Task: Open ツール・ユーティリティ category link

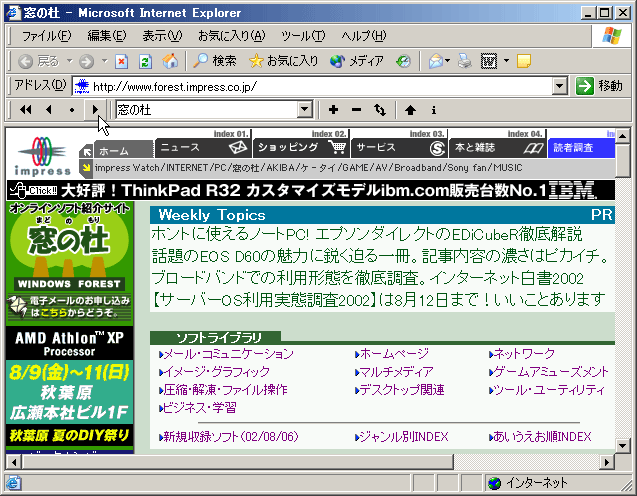Action: pyautogui.click(x=547, y=390)
